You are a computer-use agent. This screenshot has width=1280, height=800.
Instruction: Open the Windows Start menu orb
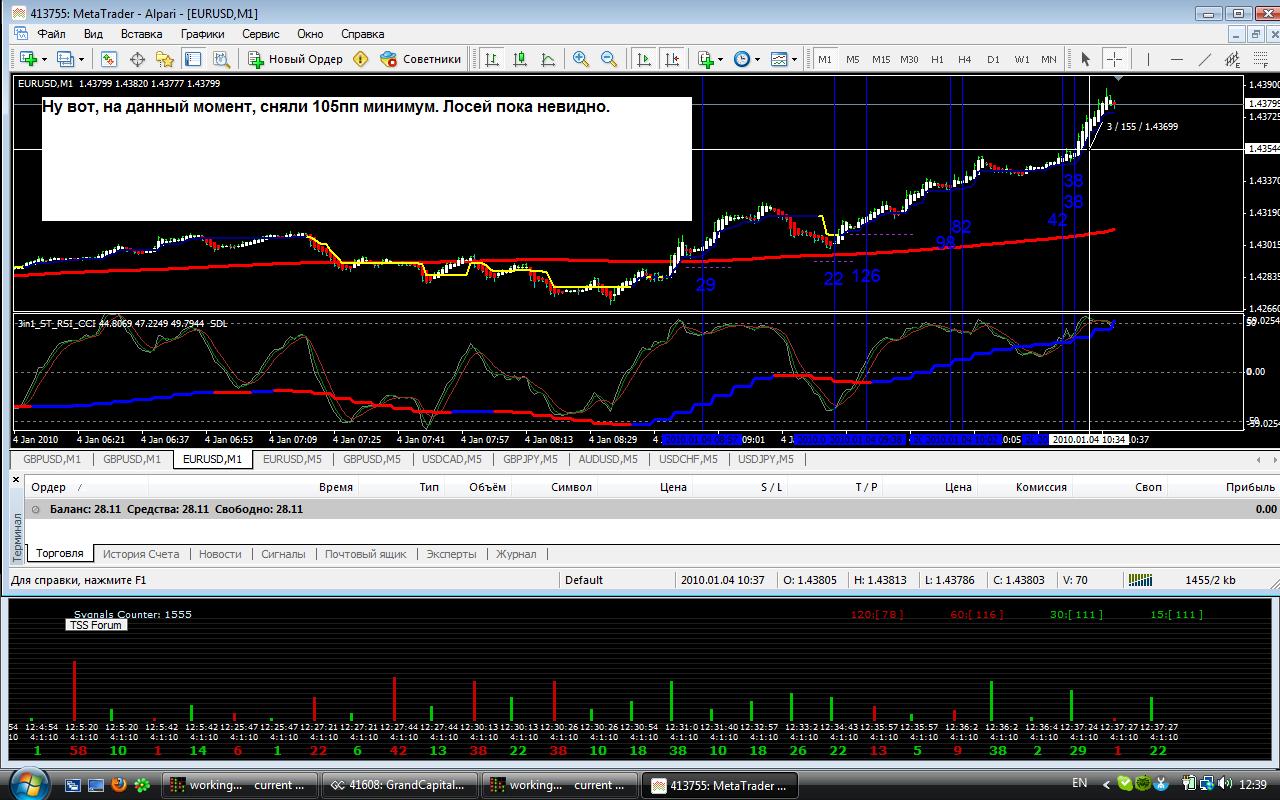click(x=27, y=782)
